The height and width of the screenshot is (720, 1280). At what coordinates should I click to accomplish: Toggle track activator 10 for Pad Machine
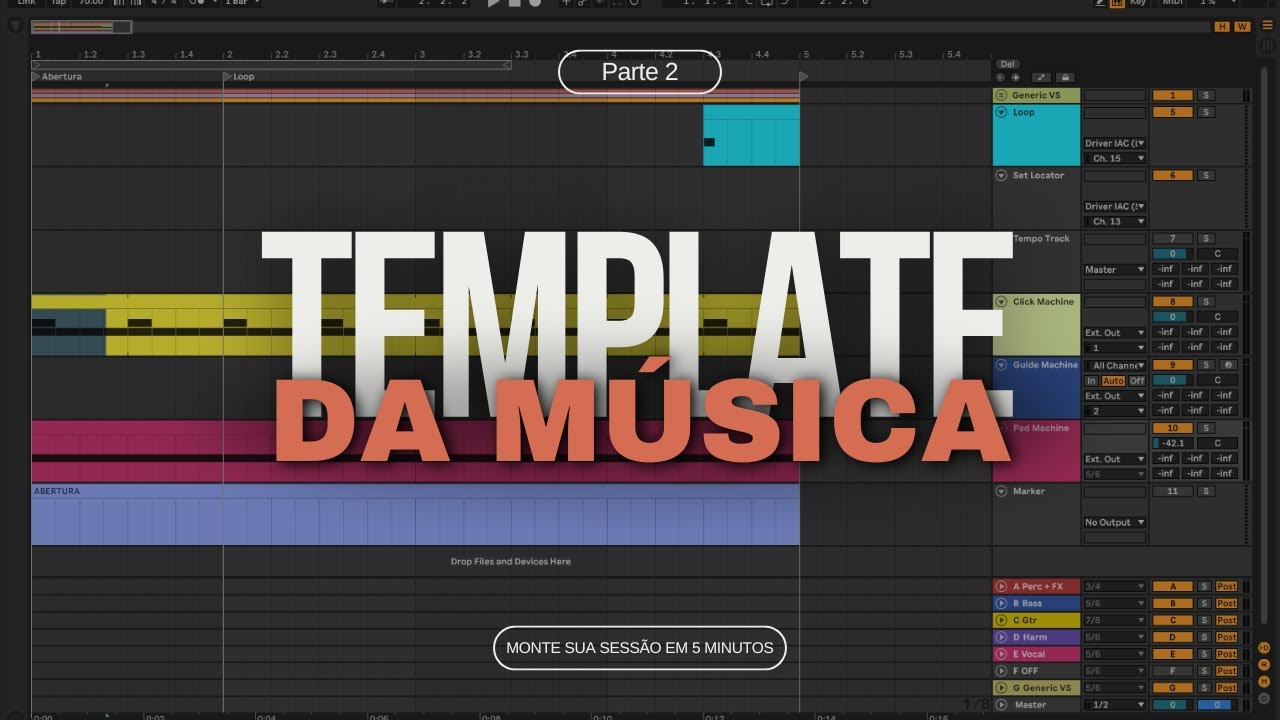click(x=1173, y=428)
